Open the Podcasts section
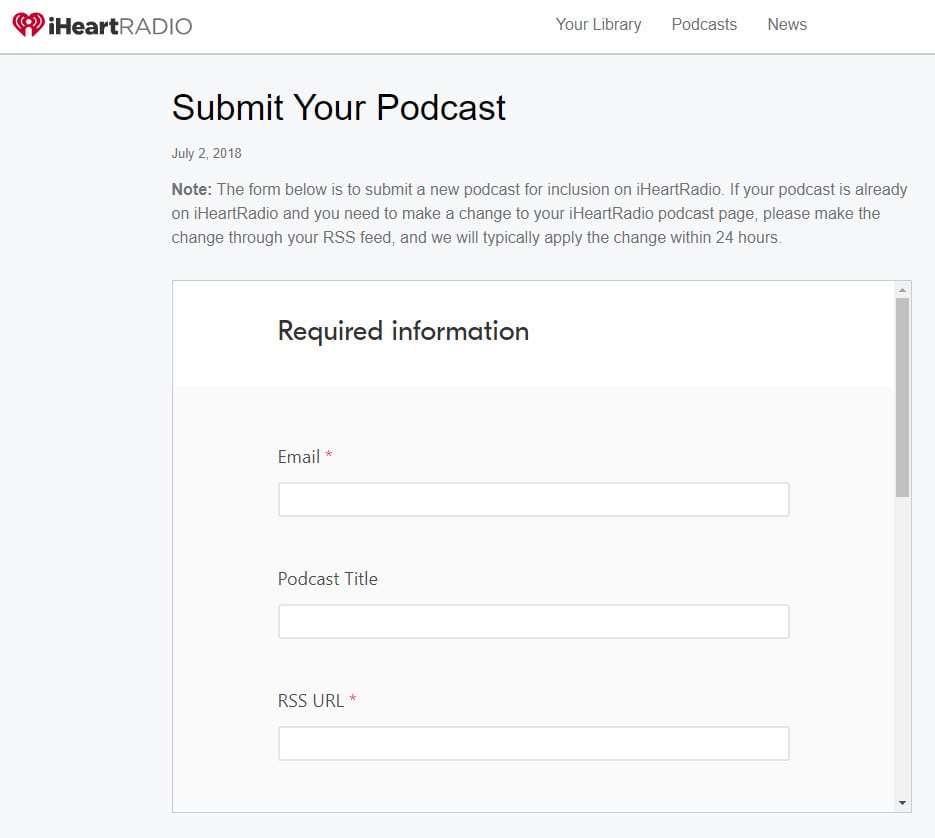The image size is (935, 838). tap(703, 24)
